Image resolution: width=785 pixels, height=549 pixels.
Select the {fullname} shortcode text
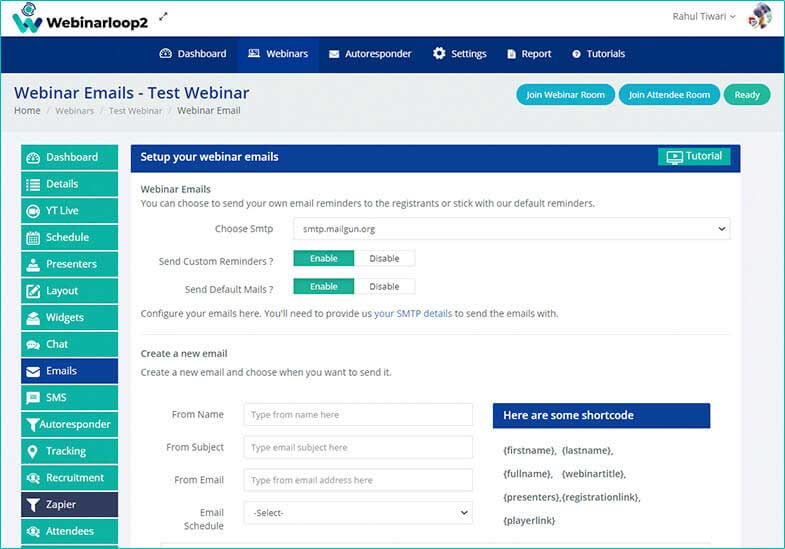click(x=528, y=474)
